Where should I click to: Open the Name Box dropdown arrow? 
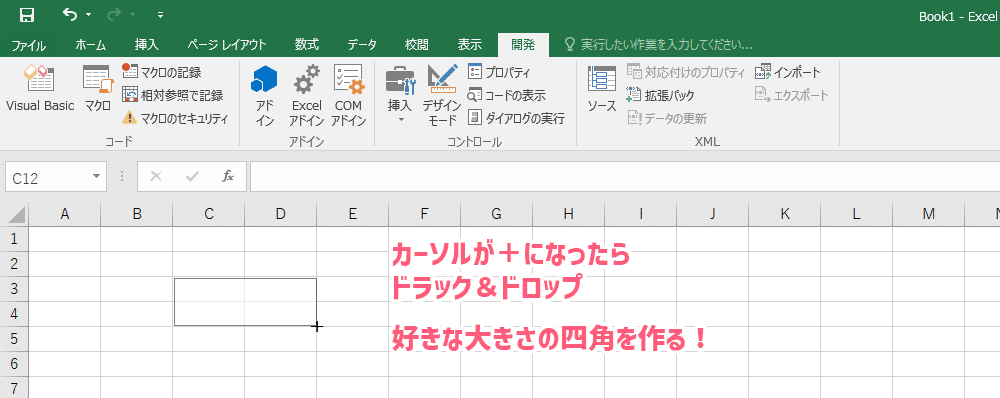[x=96, y=177]
